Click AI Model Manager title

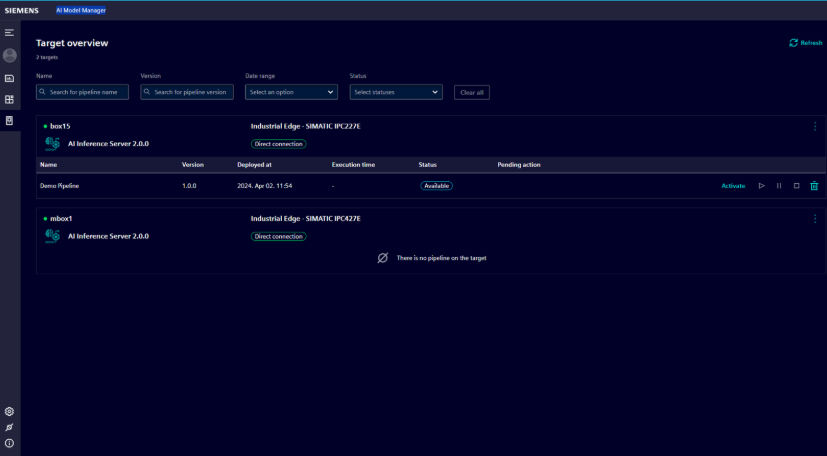81,11
